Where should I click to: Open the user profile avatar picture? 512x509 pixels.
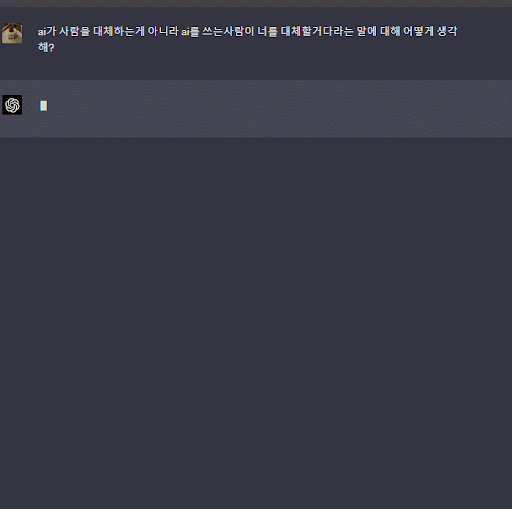tap(12, 33)
